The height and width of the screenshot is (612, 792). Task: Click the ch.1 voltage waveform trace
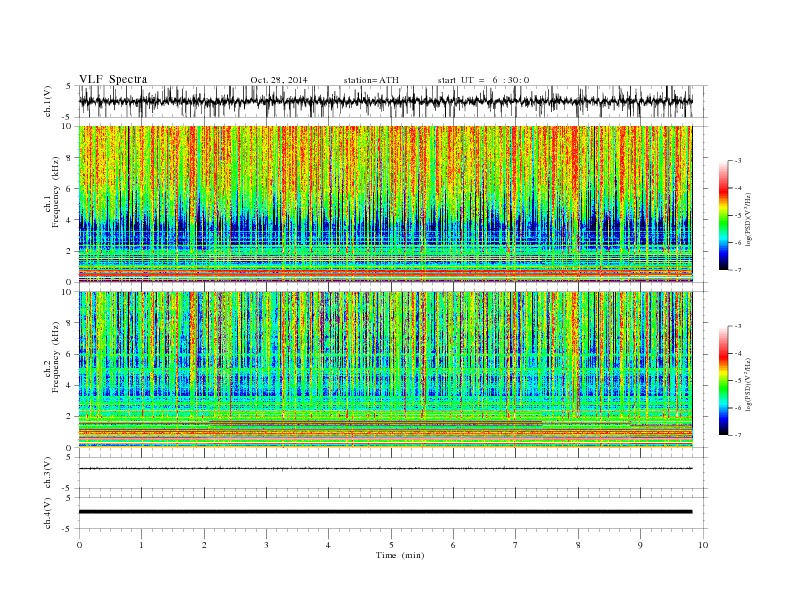385,101
